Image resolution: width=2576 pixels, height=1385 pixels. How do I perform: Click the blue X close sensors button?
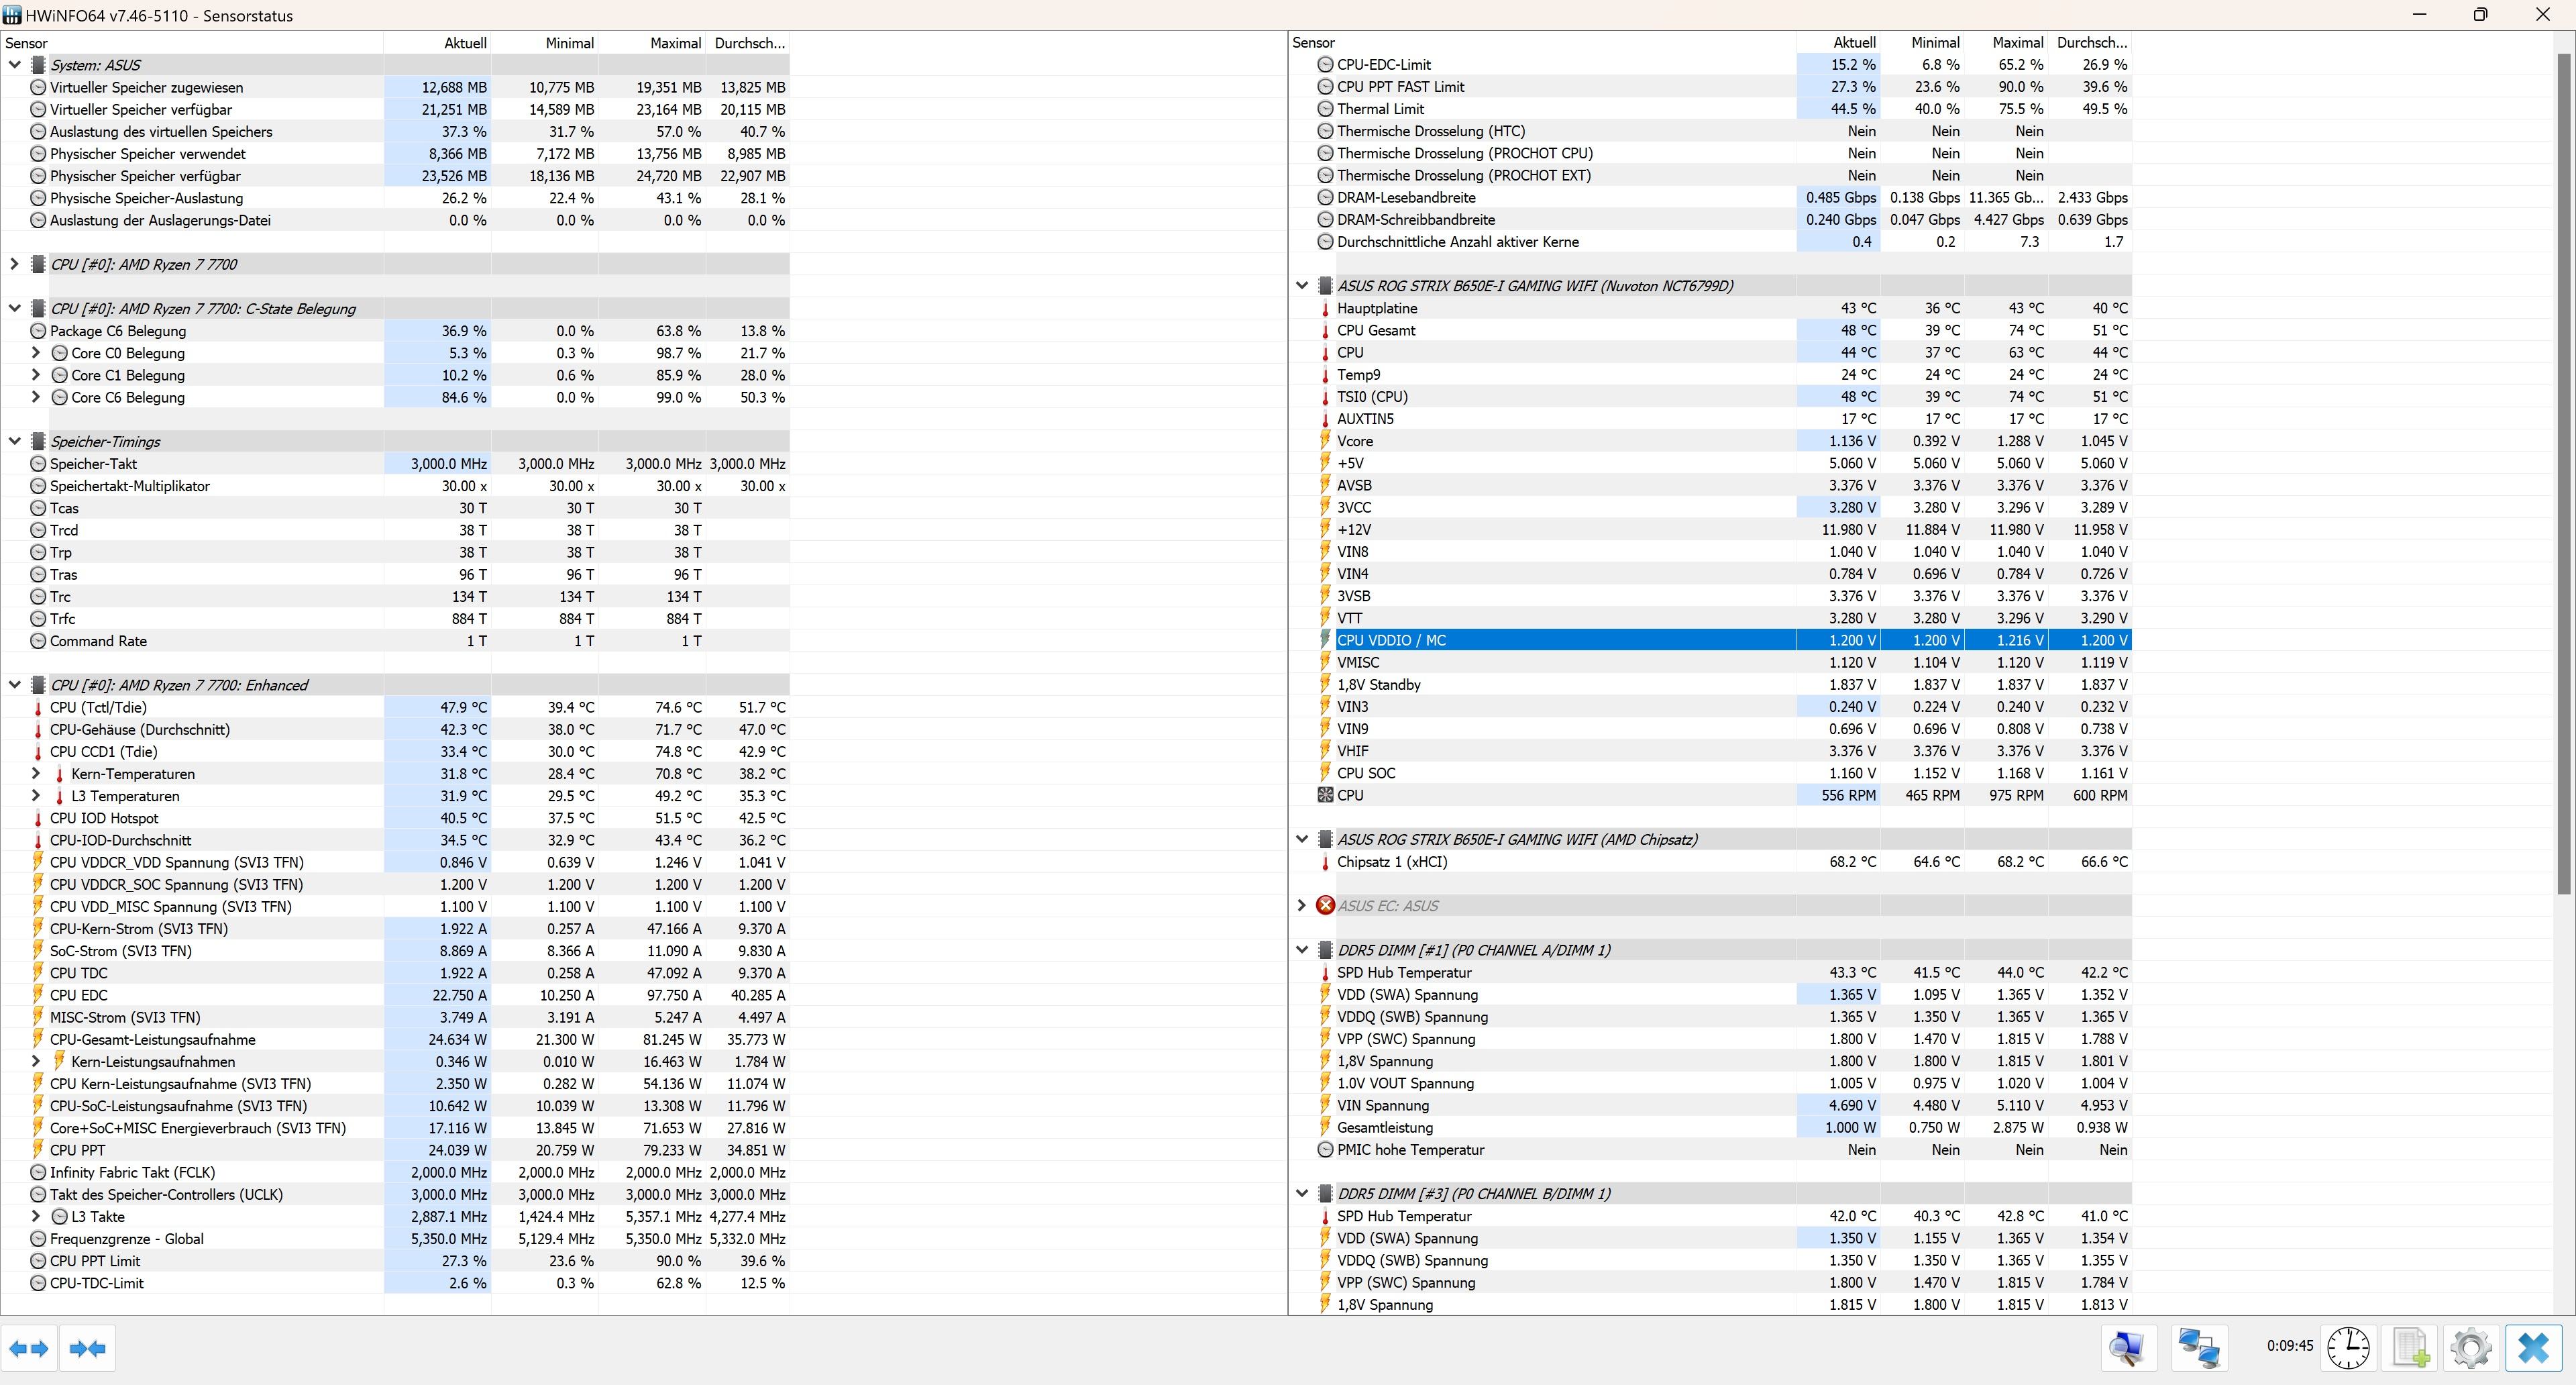pos(2533,1347)
